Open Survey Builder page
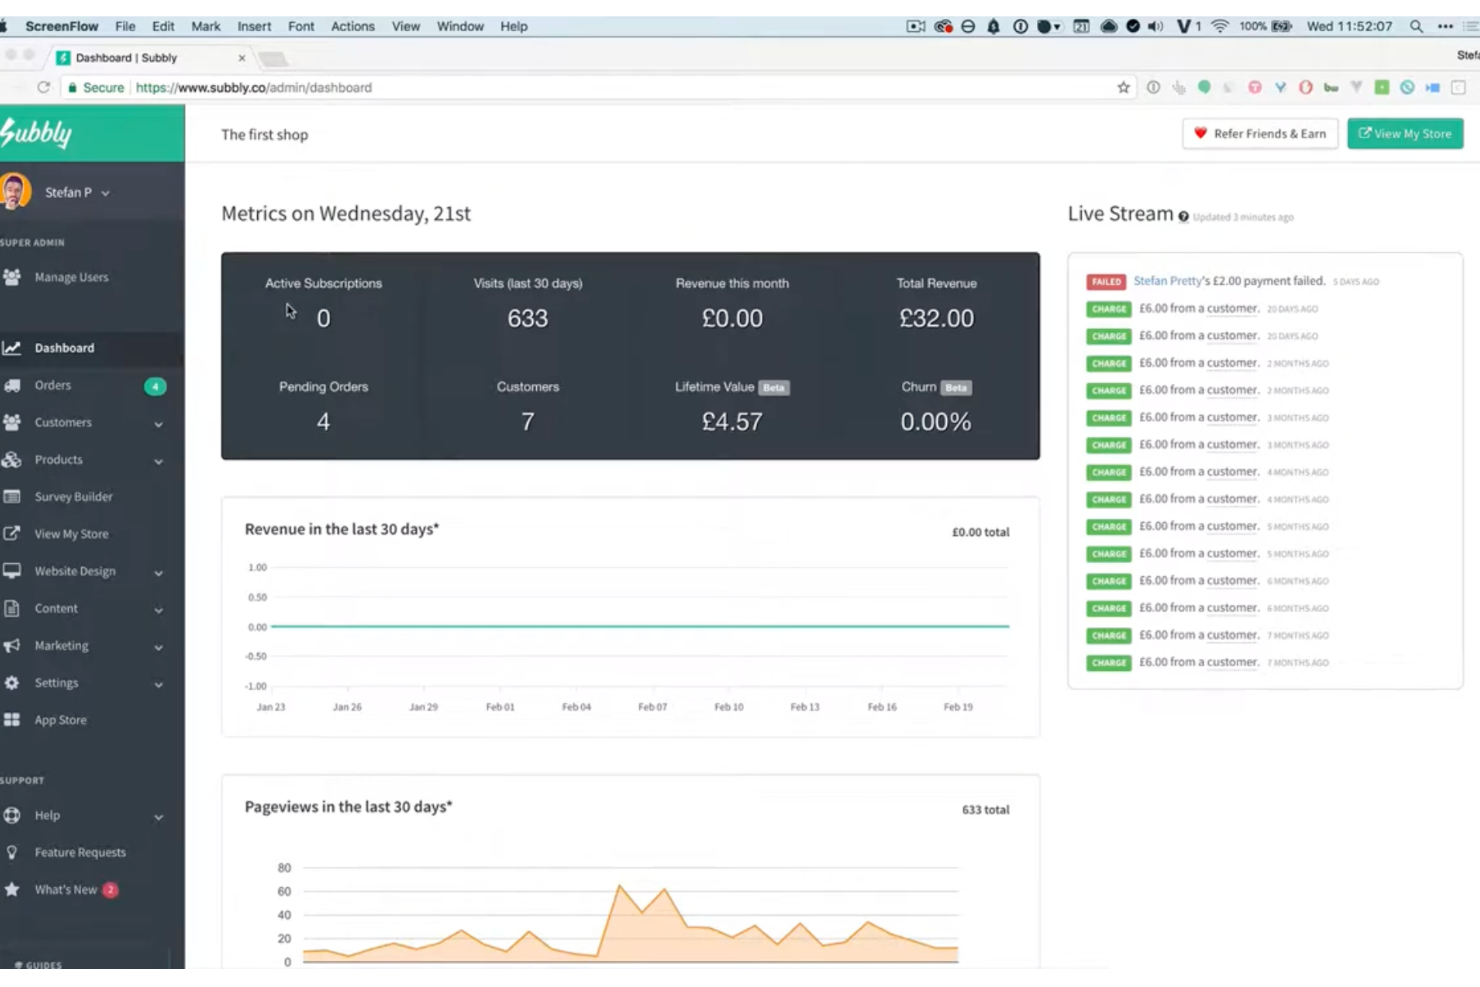 click(x=73, y=497)
